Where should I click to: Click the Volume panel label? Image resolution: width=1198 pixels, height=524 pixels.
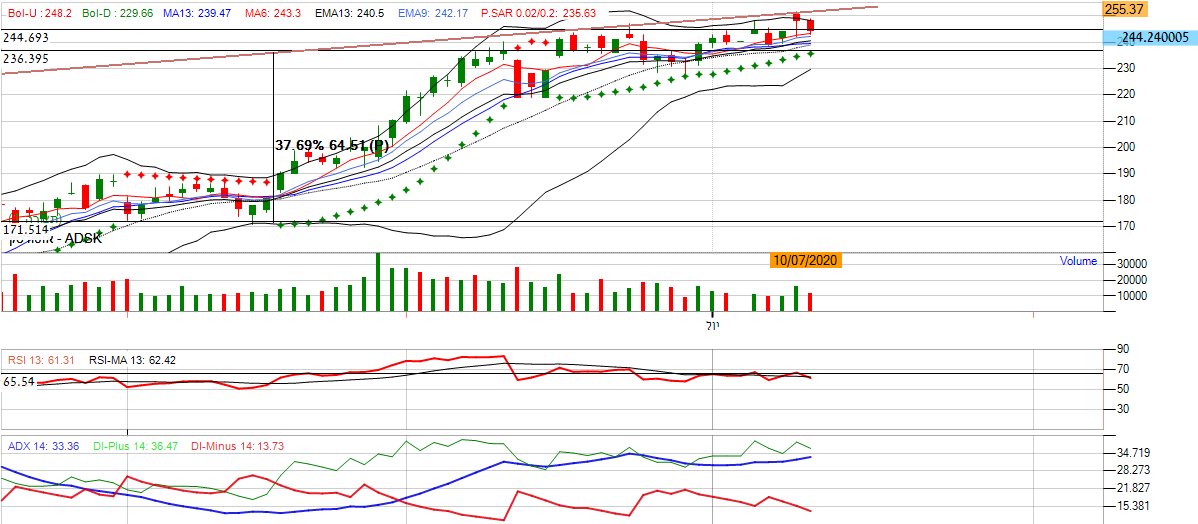pyautogui.click(x=1078, y=261)
